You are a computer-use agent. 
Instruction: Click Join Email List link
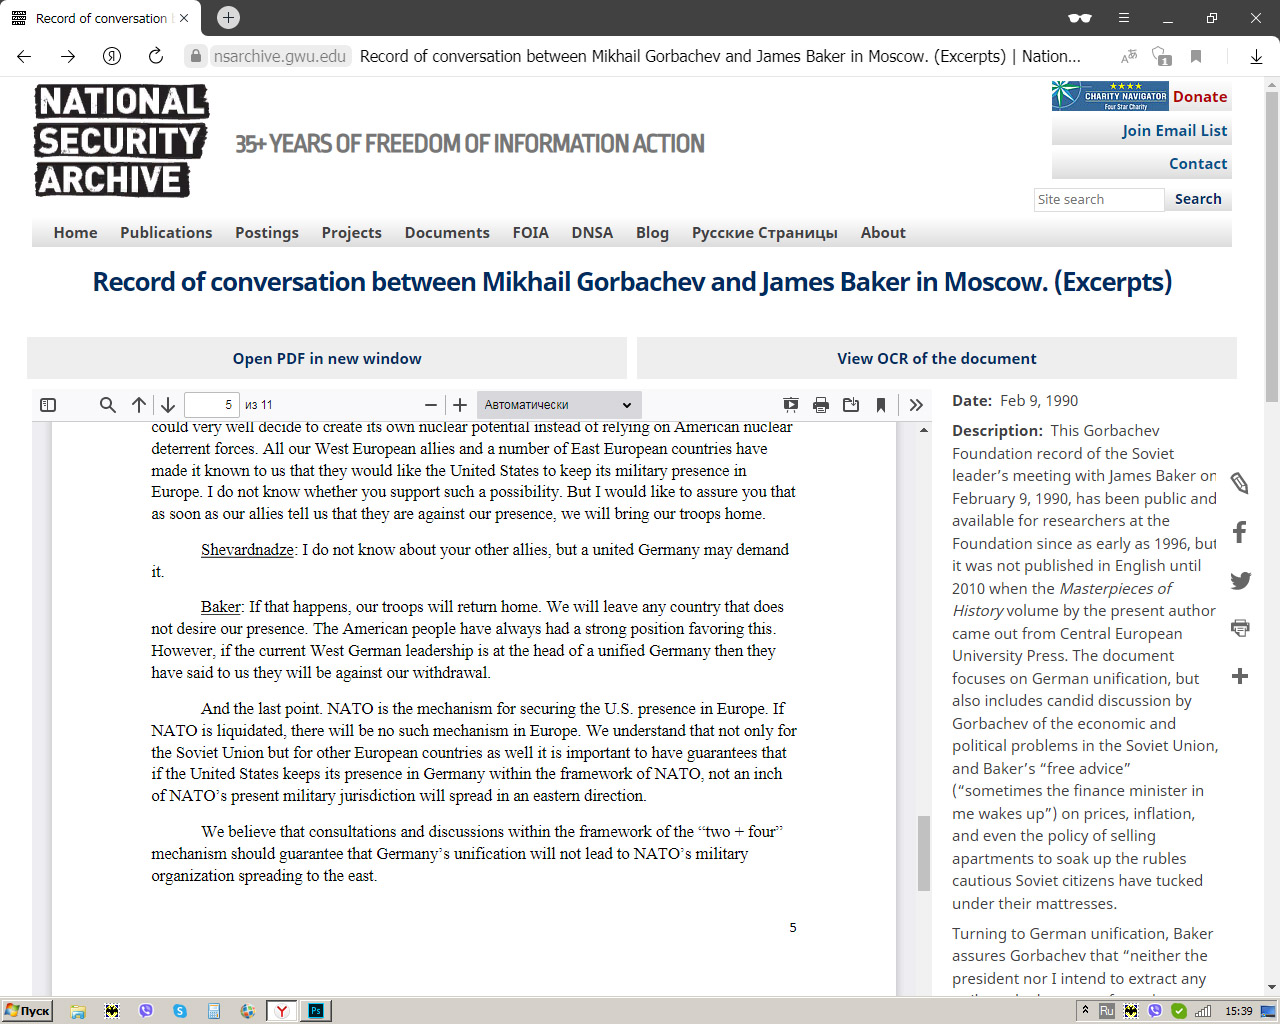[x=1174, y=130]
